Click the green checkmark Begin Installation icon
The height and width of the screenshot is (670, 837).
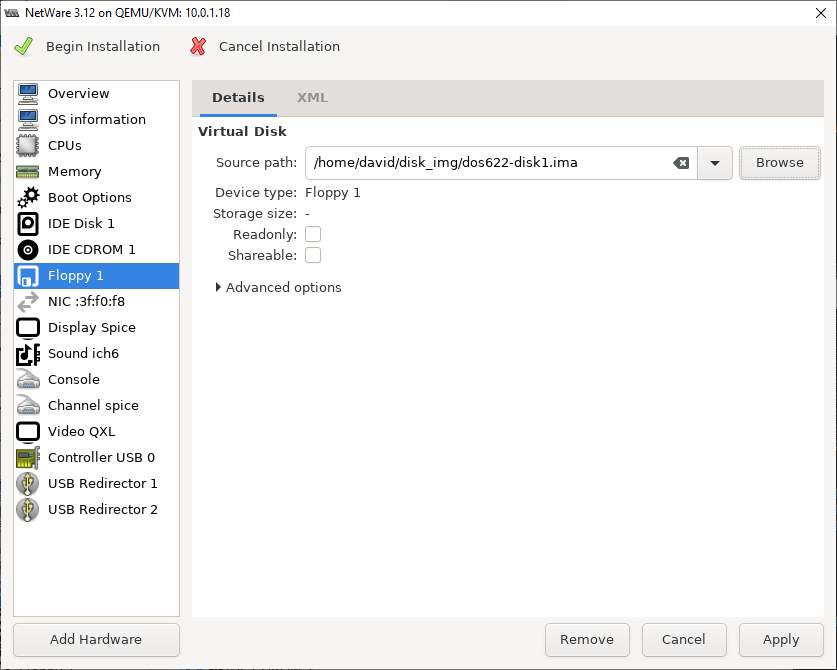tap(23, 46)
